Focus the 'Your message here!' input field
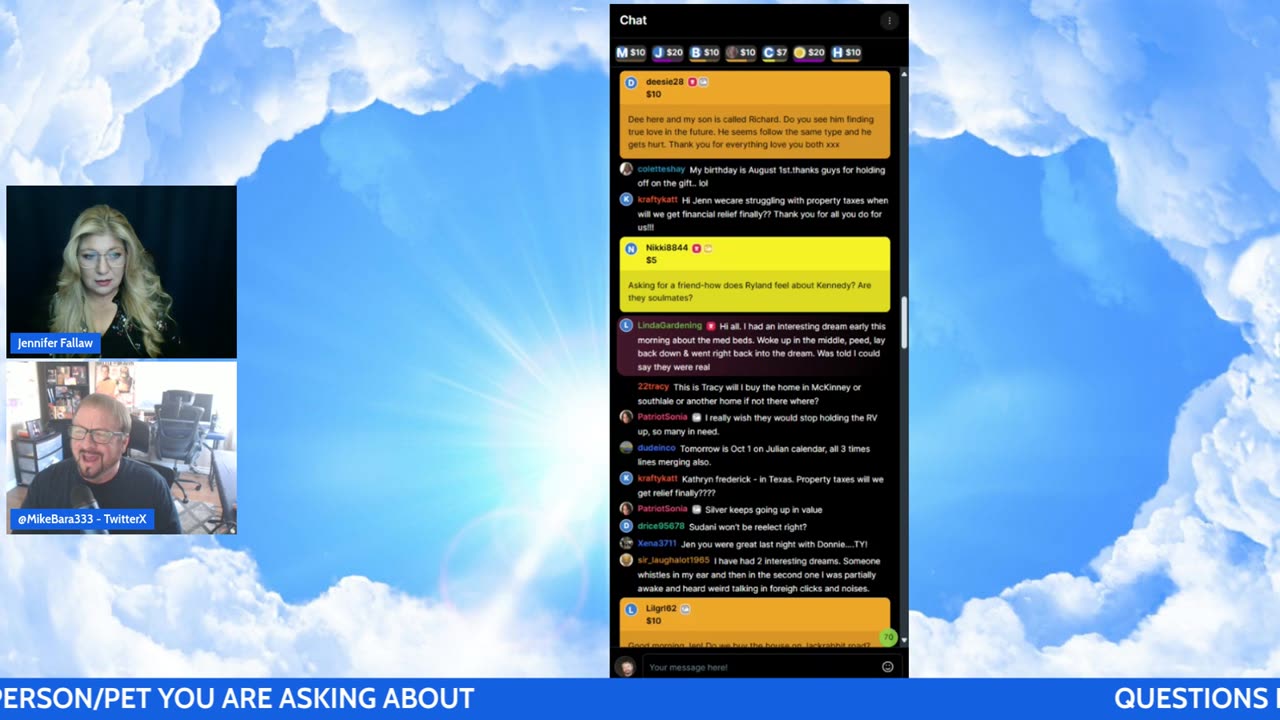Image resolution: width=1280 pixels, height=720 pixels. (760, 667)
